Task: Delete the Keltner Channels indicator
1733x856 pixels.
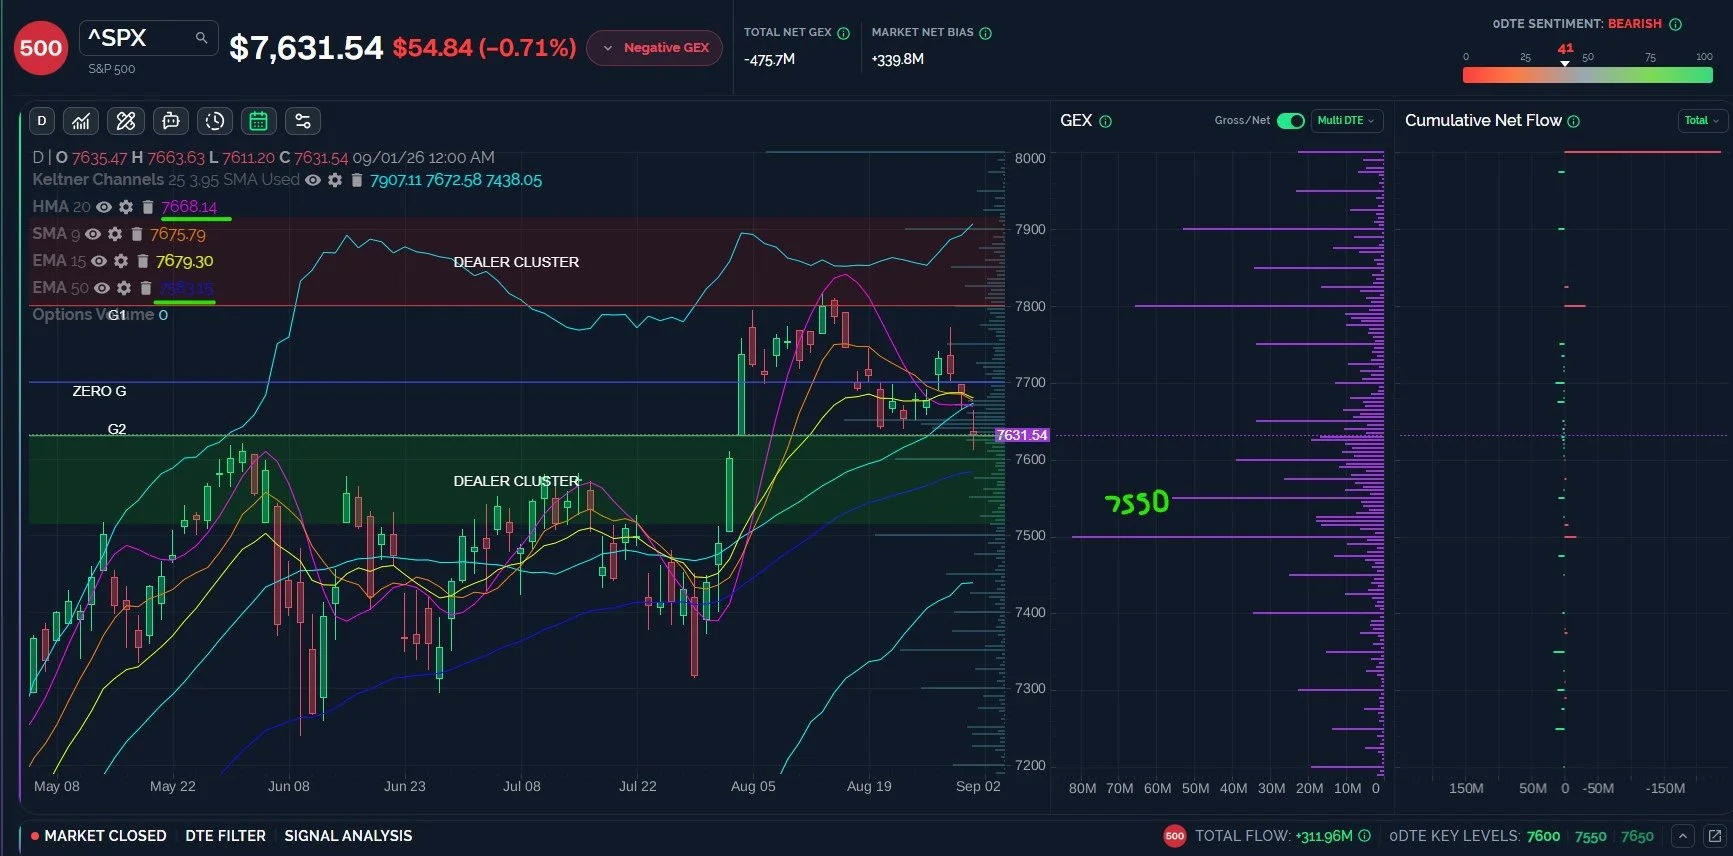Action: tap(357, 180)
